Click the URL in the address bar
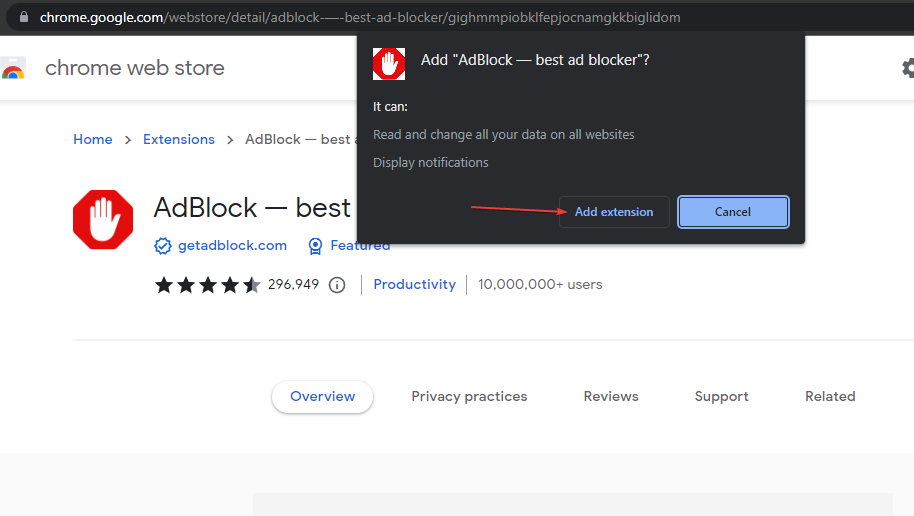 [x=360, y=17]
